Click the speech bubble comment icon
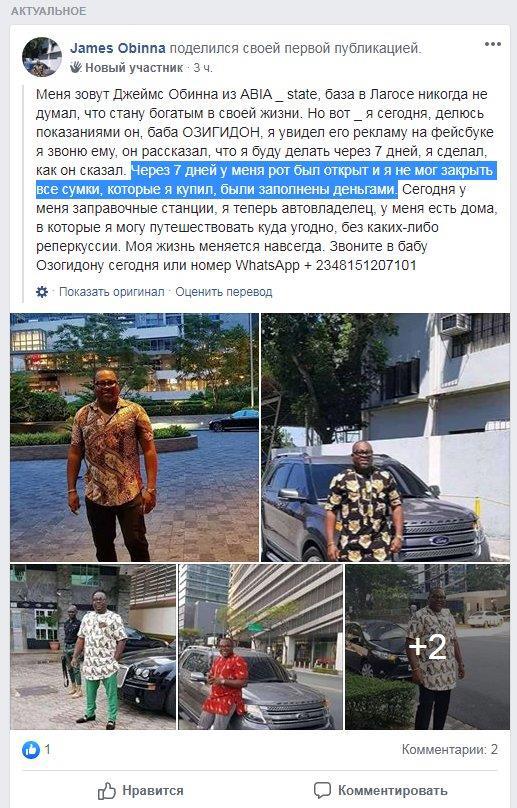Screen dimensions: 517x808 (x=322, y=790)
